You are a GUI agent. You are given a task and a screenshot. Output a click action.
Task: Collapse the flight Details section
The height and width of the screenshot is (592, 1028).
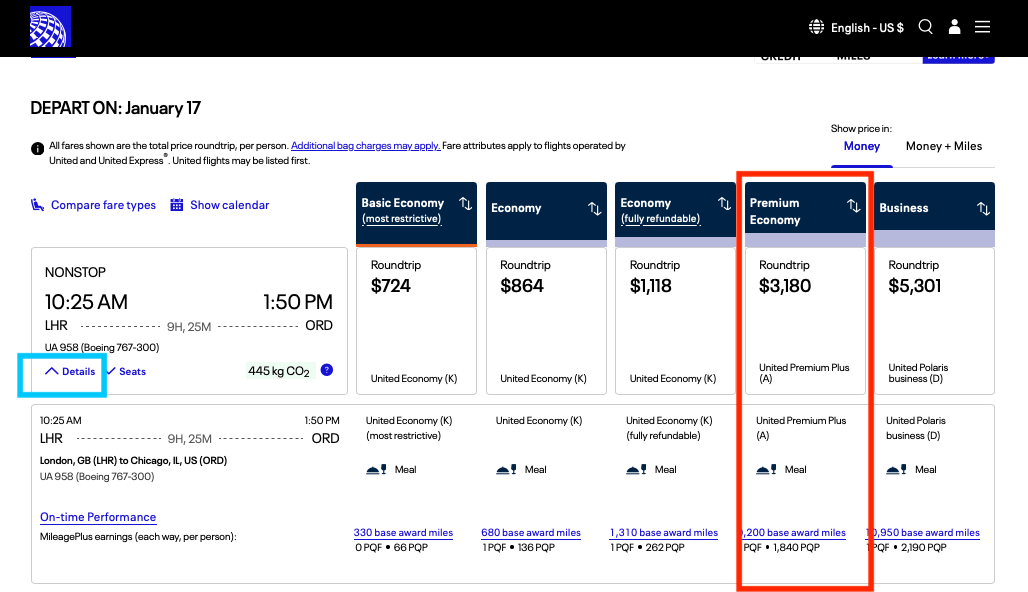point(70,371)
